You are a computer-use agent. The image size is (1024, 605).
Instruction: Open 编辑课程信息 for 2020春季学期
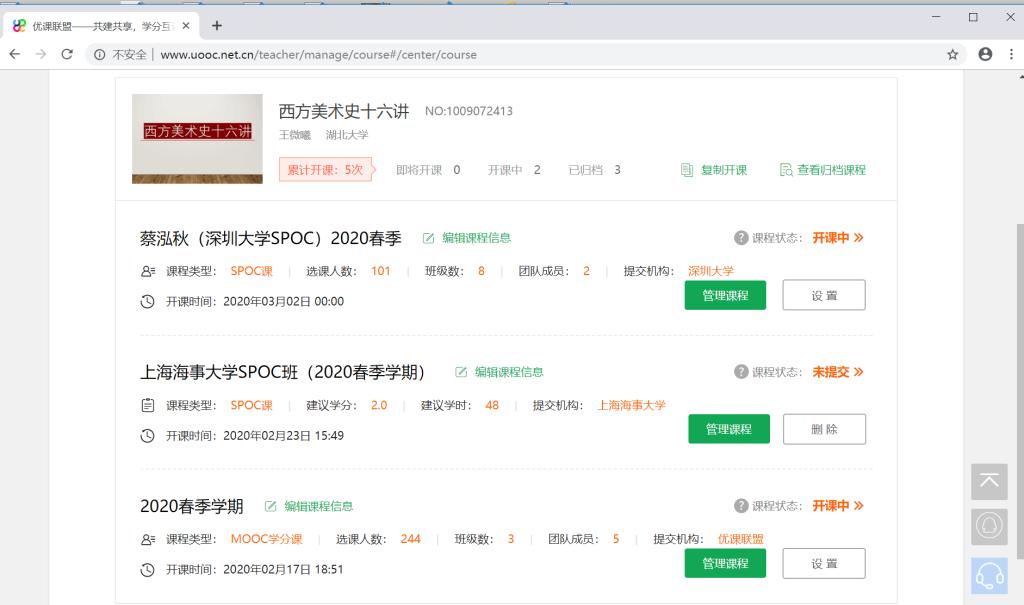tap(318, 506)
